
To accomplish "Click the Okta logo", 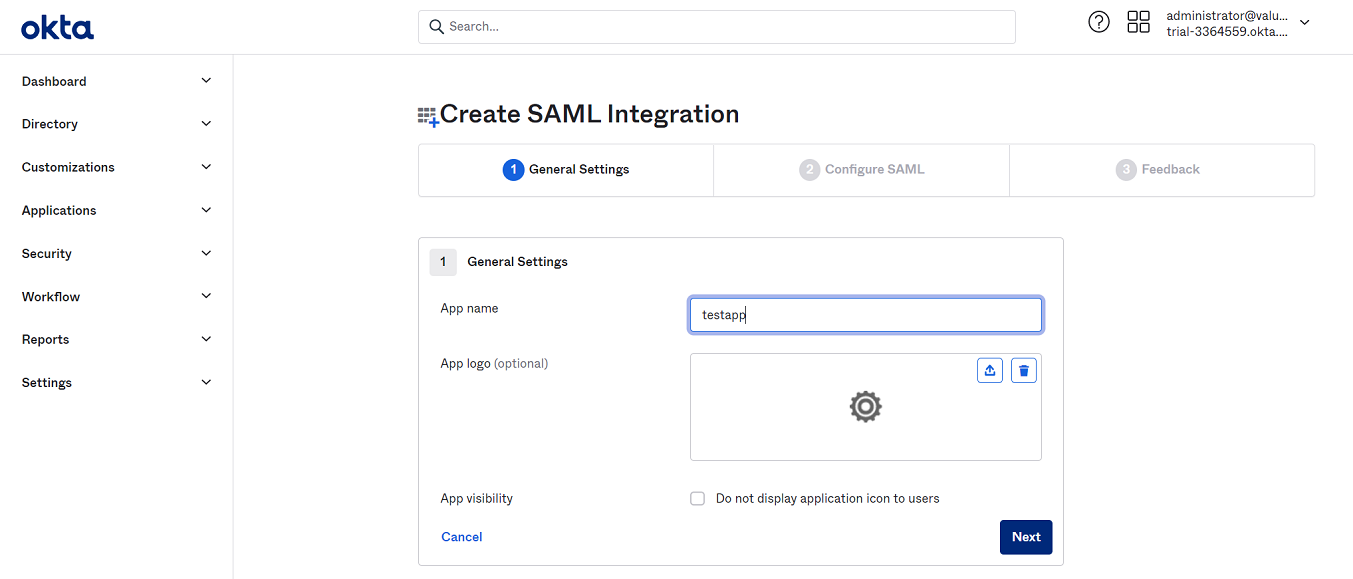I will 58,27.
